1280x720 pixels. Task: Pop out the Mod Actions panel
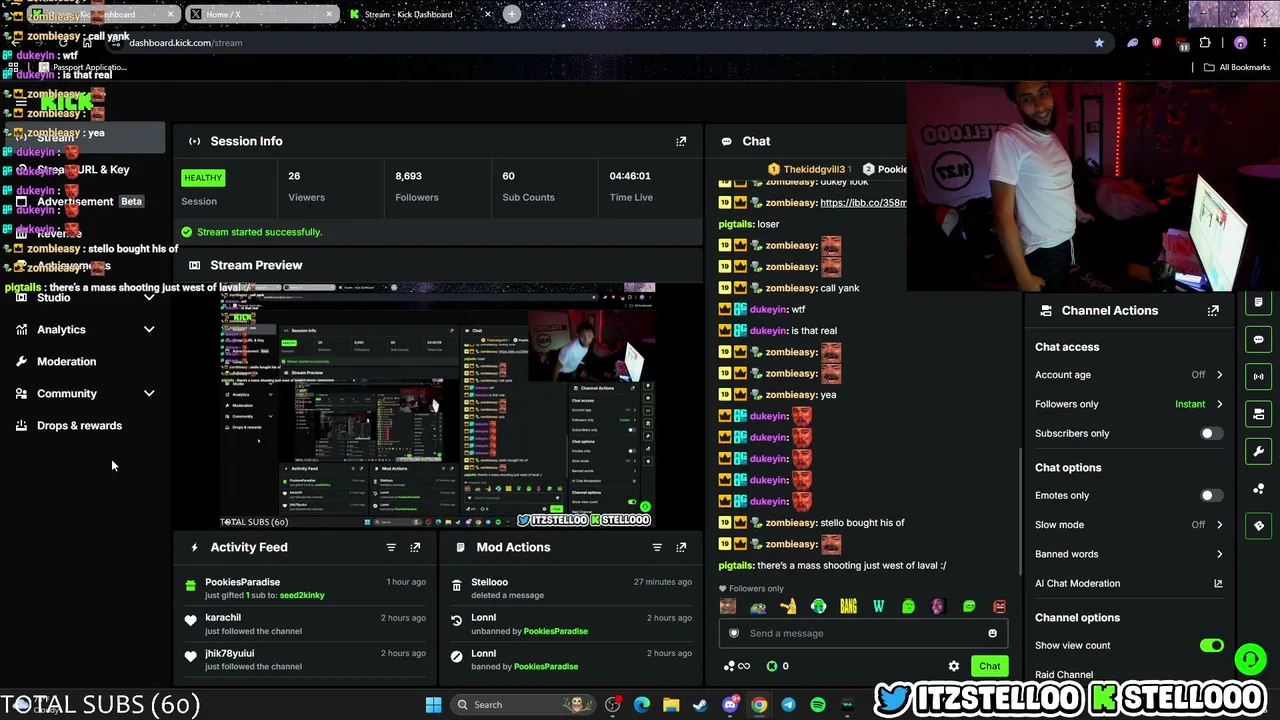[681, 547]
